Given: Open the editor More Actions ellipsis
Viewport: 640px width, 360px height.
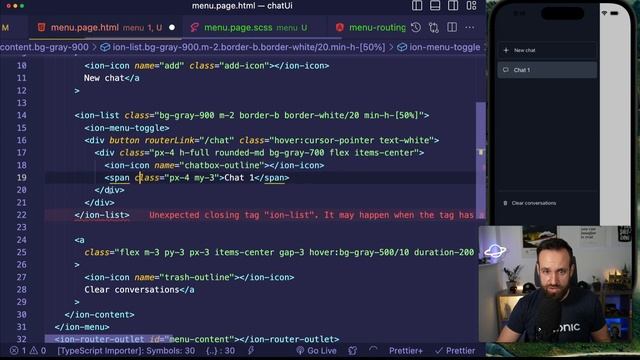Looking at the screenshot, I should point(470,27).
